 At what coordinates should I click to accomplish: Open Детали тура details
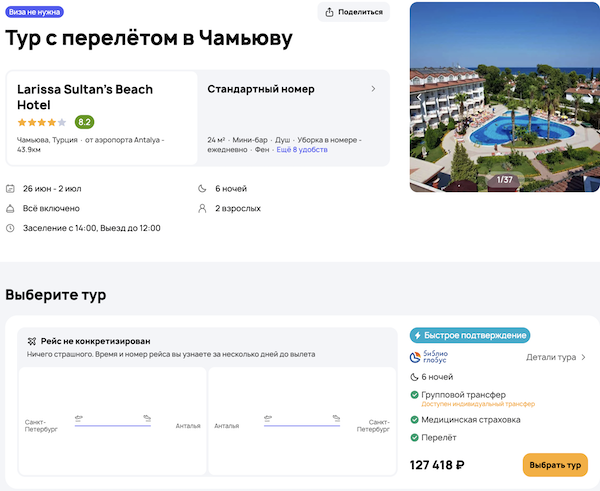click(556, 357)
